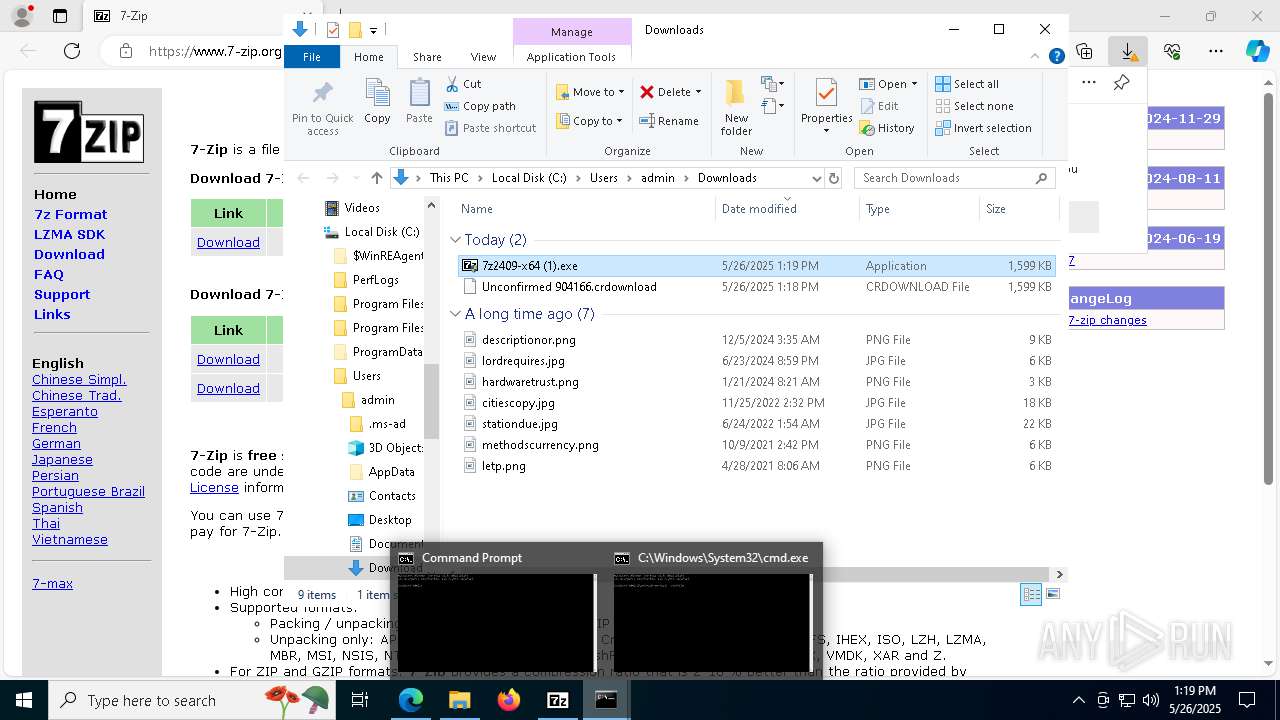1280x720 pixels.
Task: Switch to the View ribbon tab
Action: tap(483, 57)
